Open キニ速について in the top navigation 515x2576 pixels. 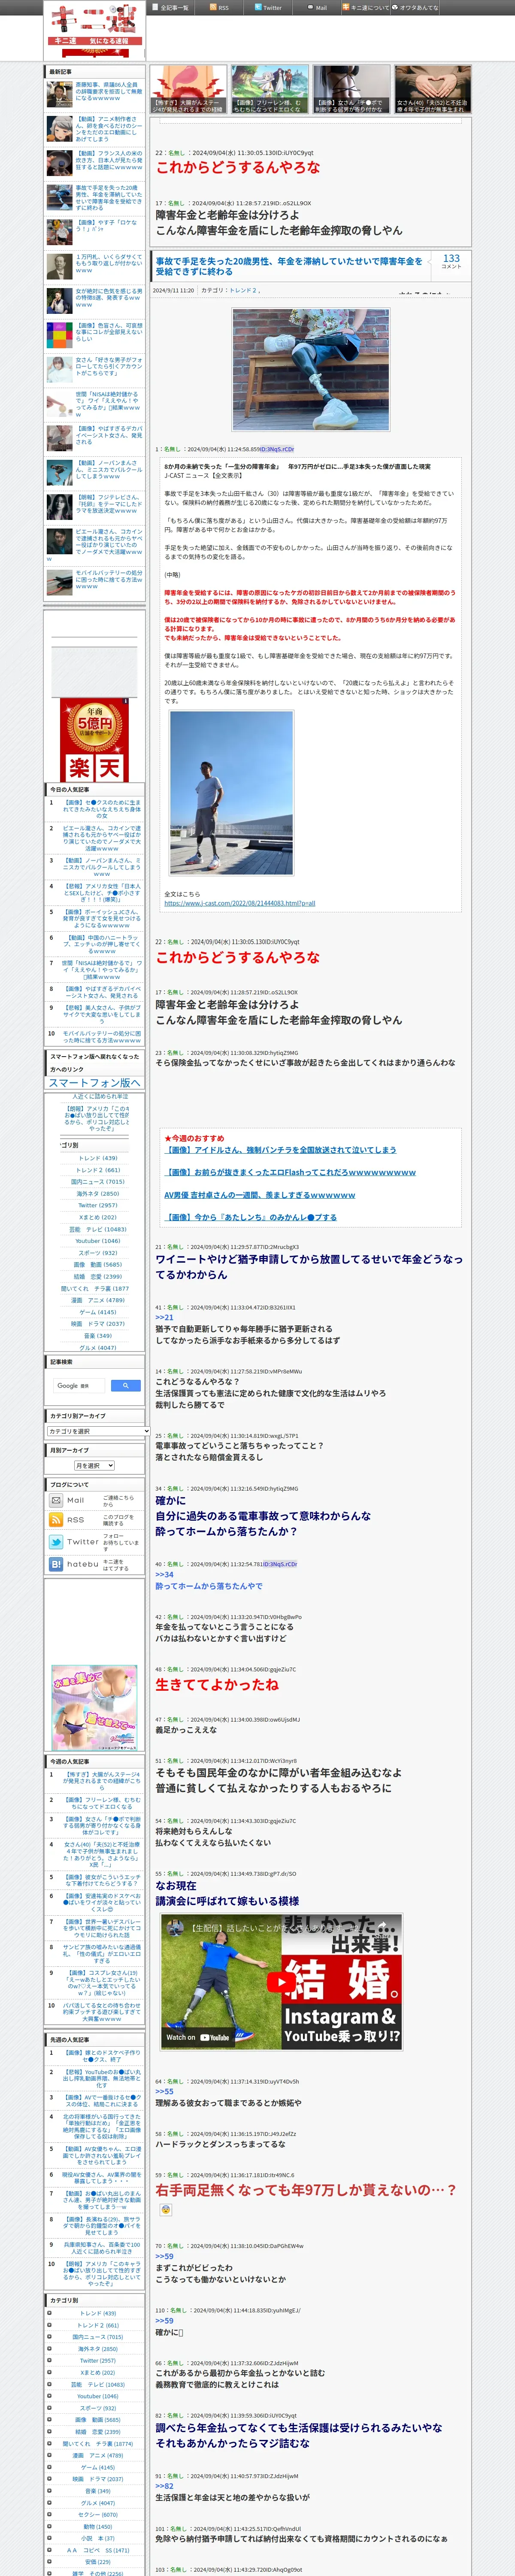[366, 7]
